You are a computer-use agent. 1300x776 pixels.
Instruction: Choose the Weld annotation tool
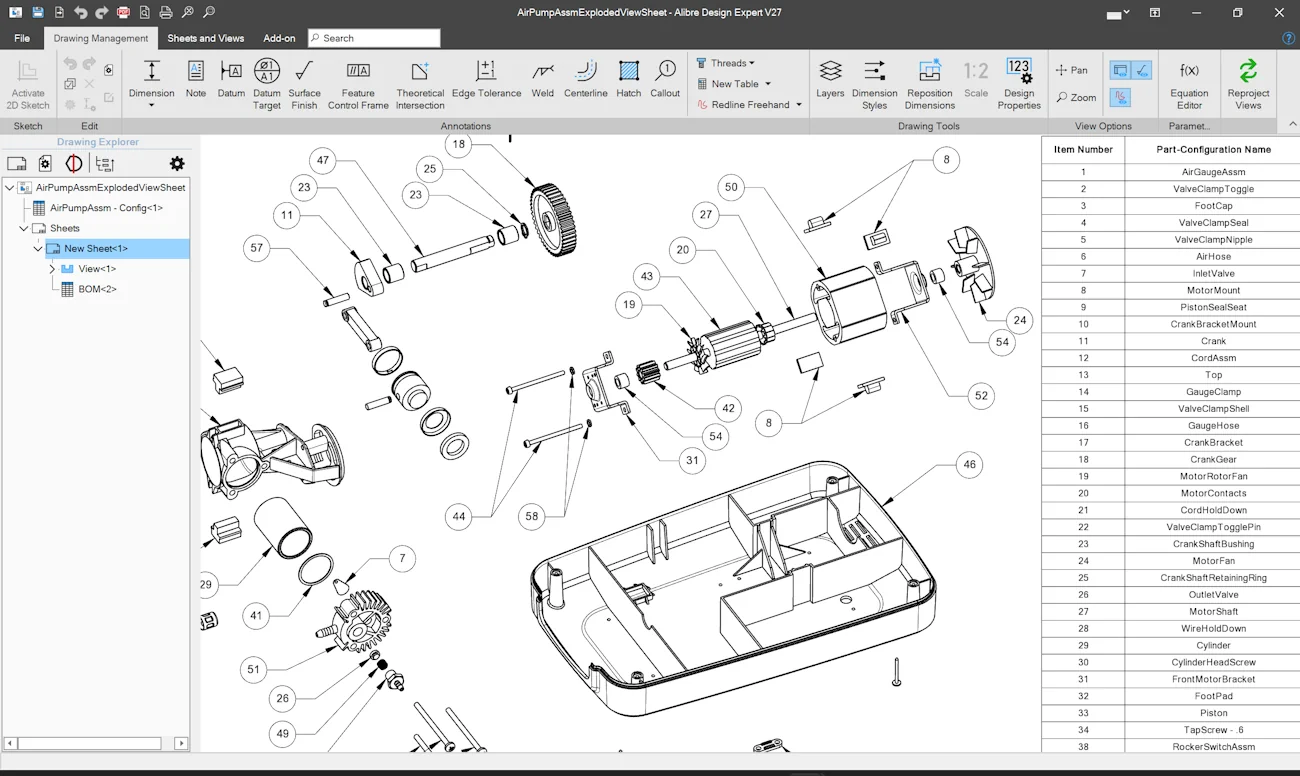click(x=543, y=80)
